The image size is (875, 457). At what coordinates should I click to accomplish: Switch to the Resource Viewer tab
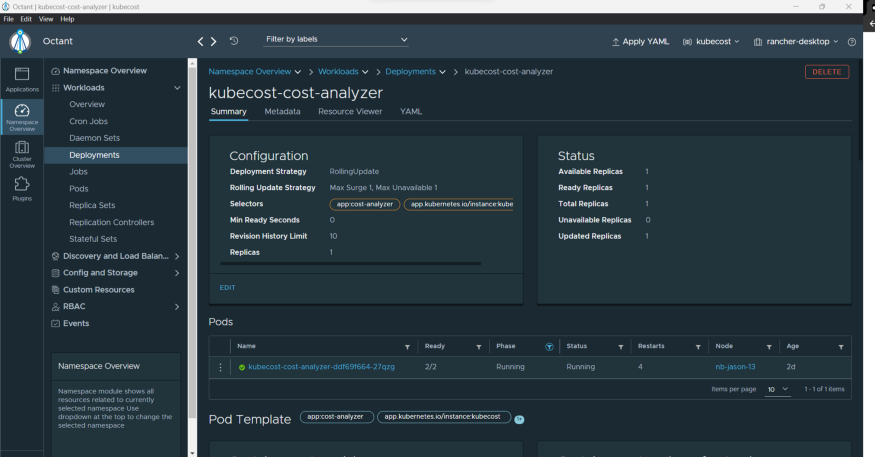click(350, 111)
